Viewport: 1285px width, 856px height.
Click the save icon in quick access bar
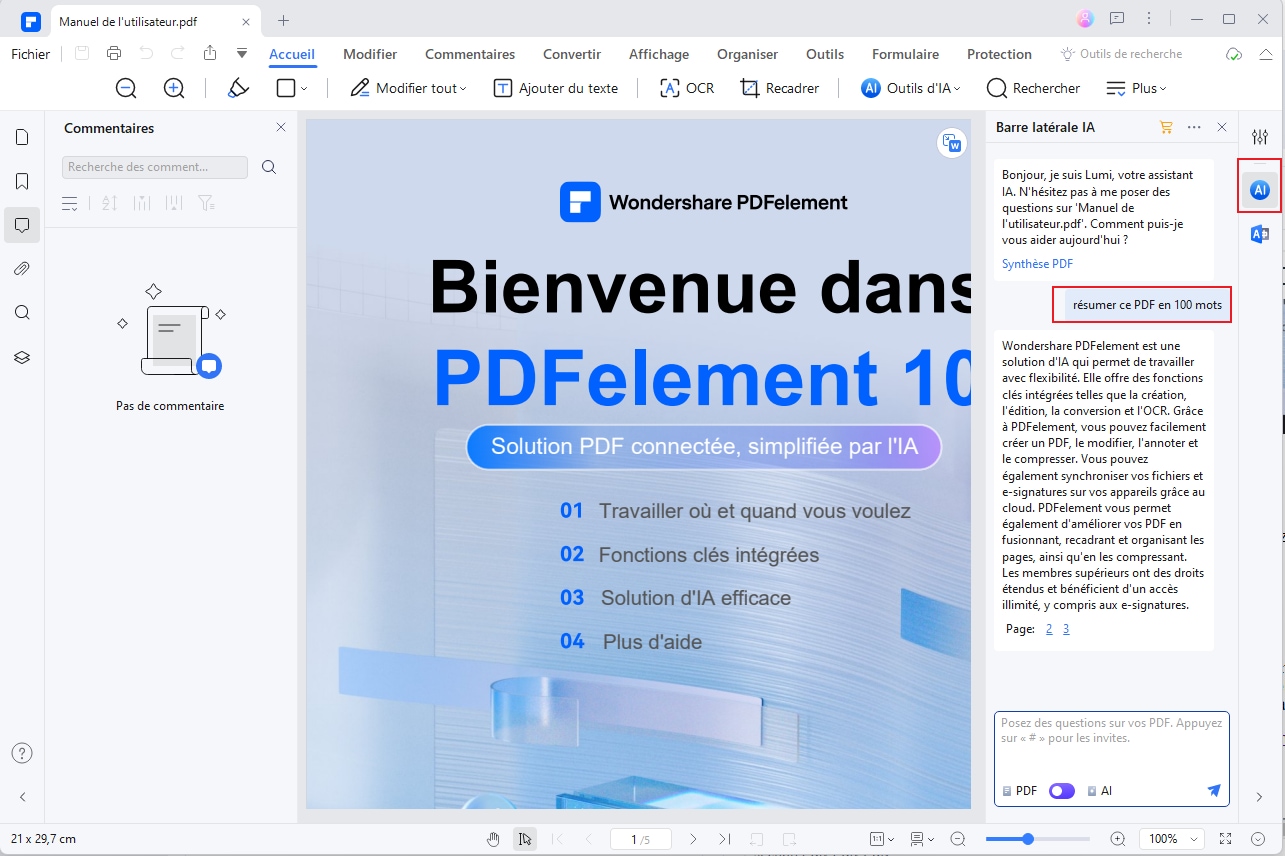pyautogui.click(x=82, y=53)
